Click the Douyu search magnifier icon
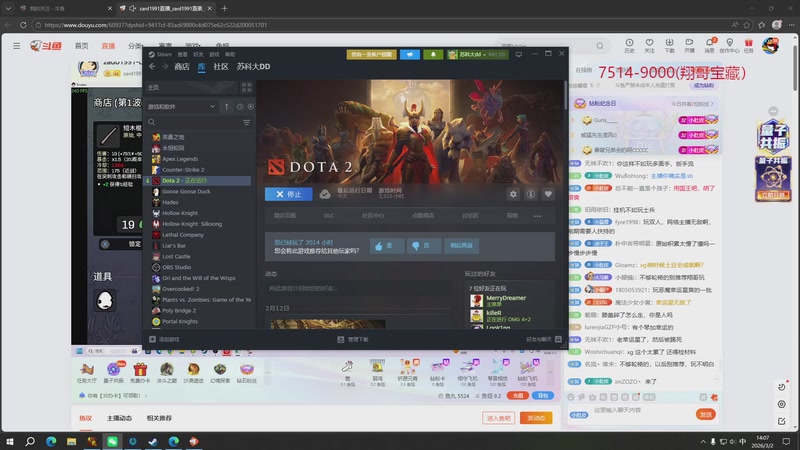800x450 pixels. click(600, 46)
